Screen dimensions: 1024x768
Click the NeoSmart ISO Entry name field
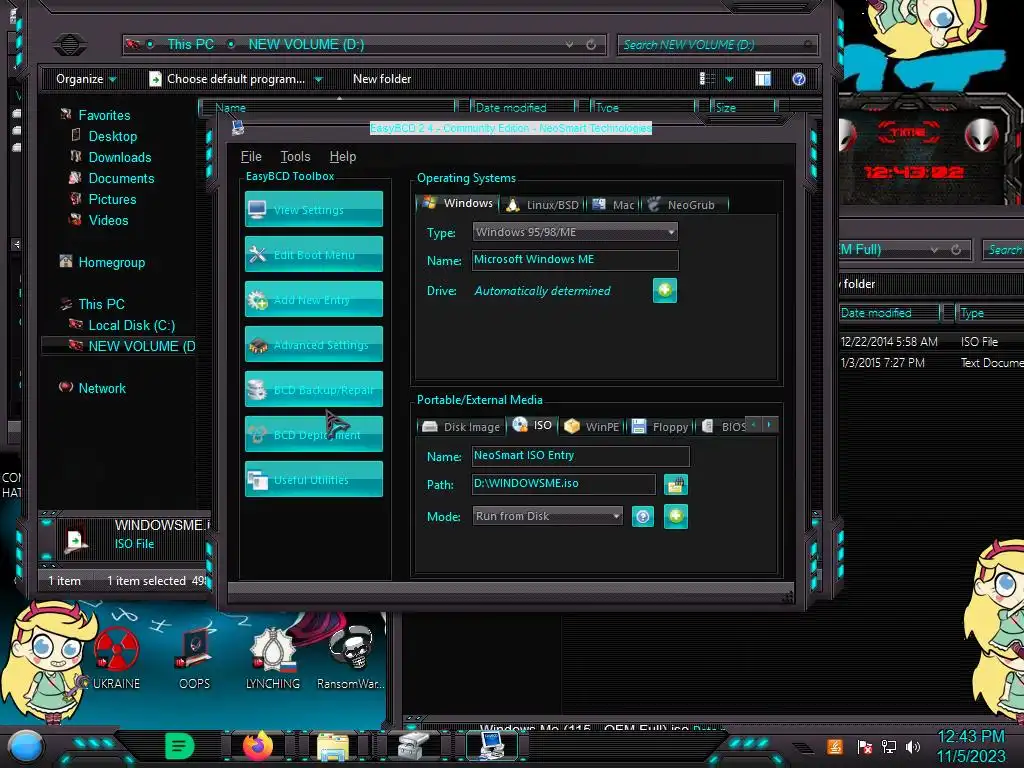pyautogui.click(x=580, y=456)
